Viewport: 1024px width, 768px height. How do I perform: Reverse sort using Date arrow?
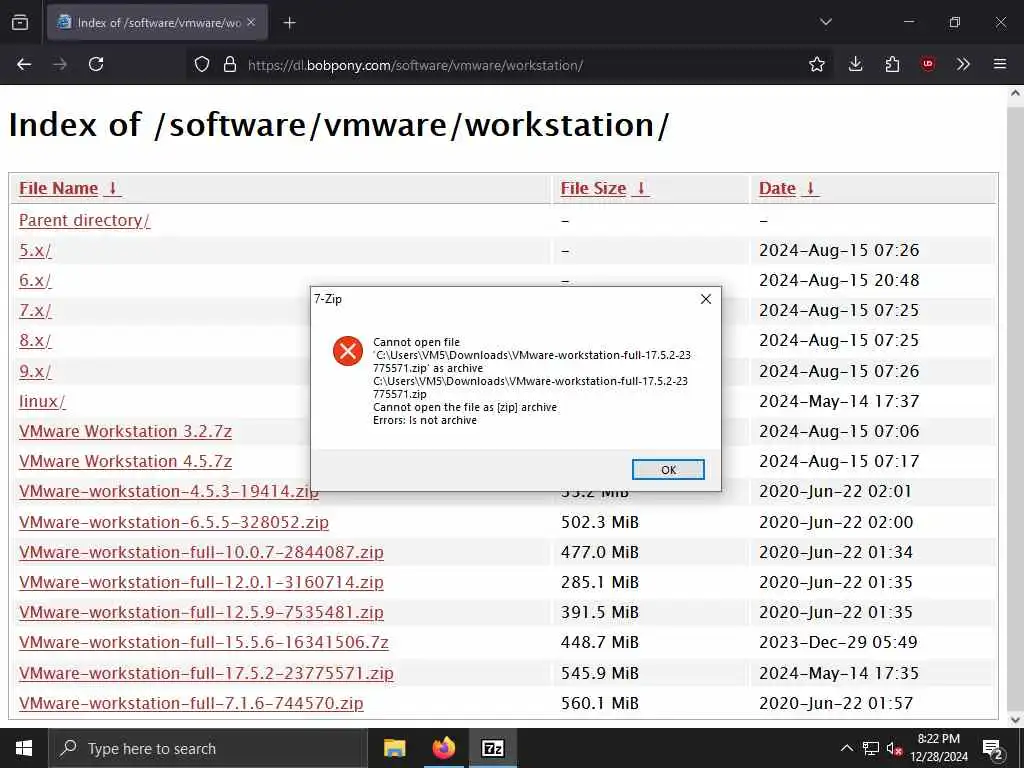[810, 188]
